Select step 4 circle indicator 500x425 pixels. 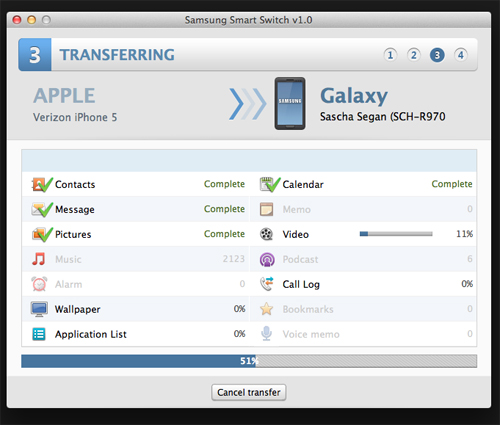(461, 55)
